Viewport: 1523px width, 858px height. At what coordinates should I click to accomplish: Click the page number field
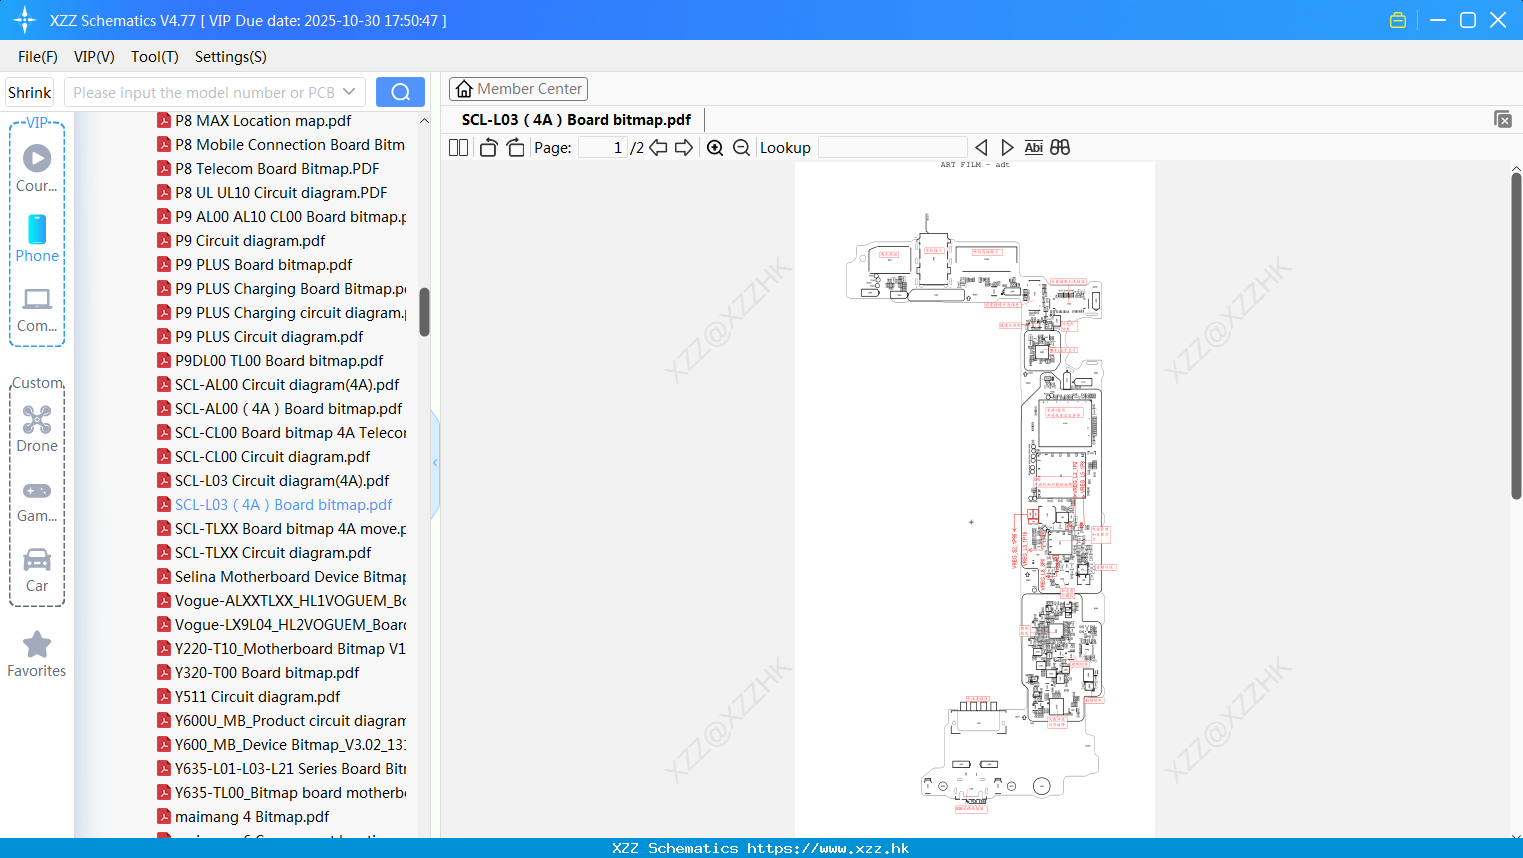tap(603, 147)
